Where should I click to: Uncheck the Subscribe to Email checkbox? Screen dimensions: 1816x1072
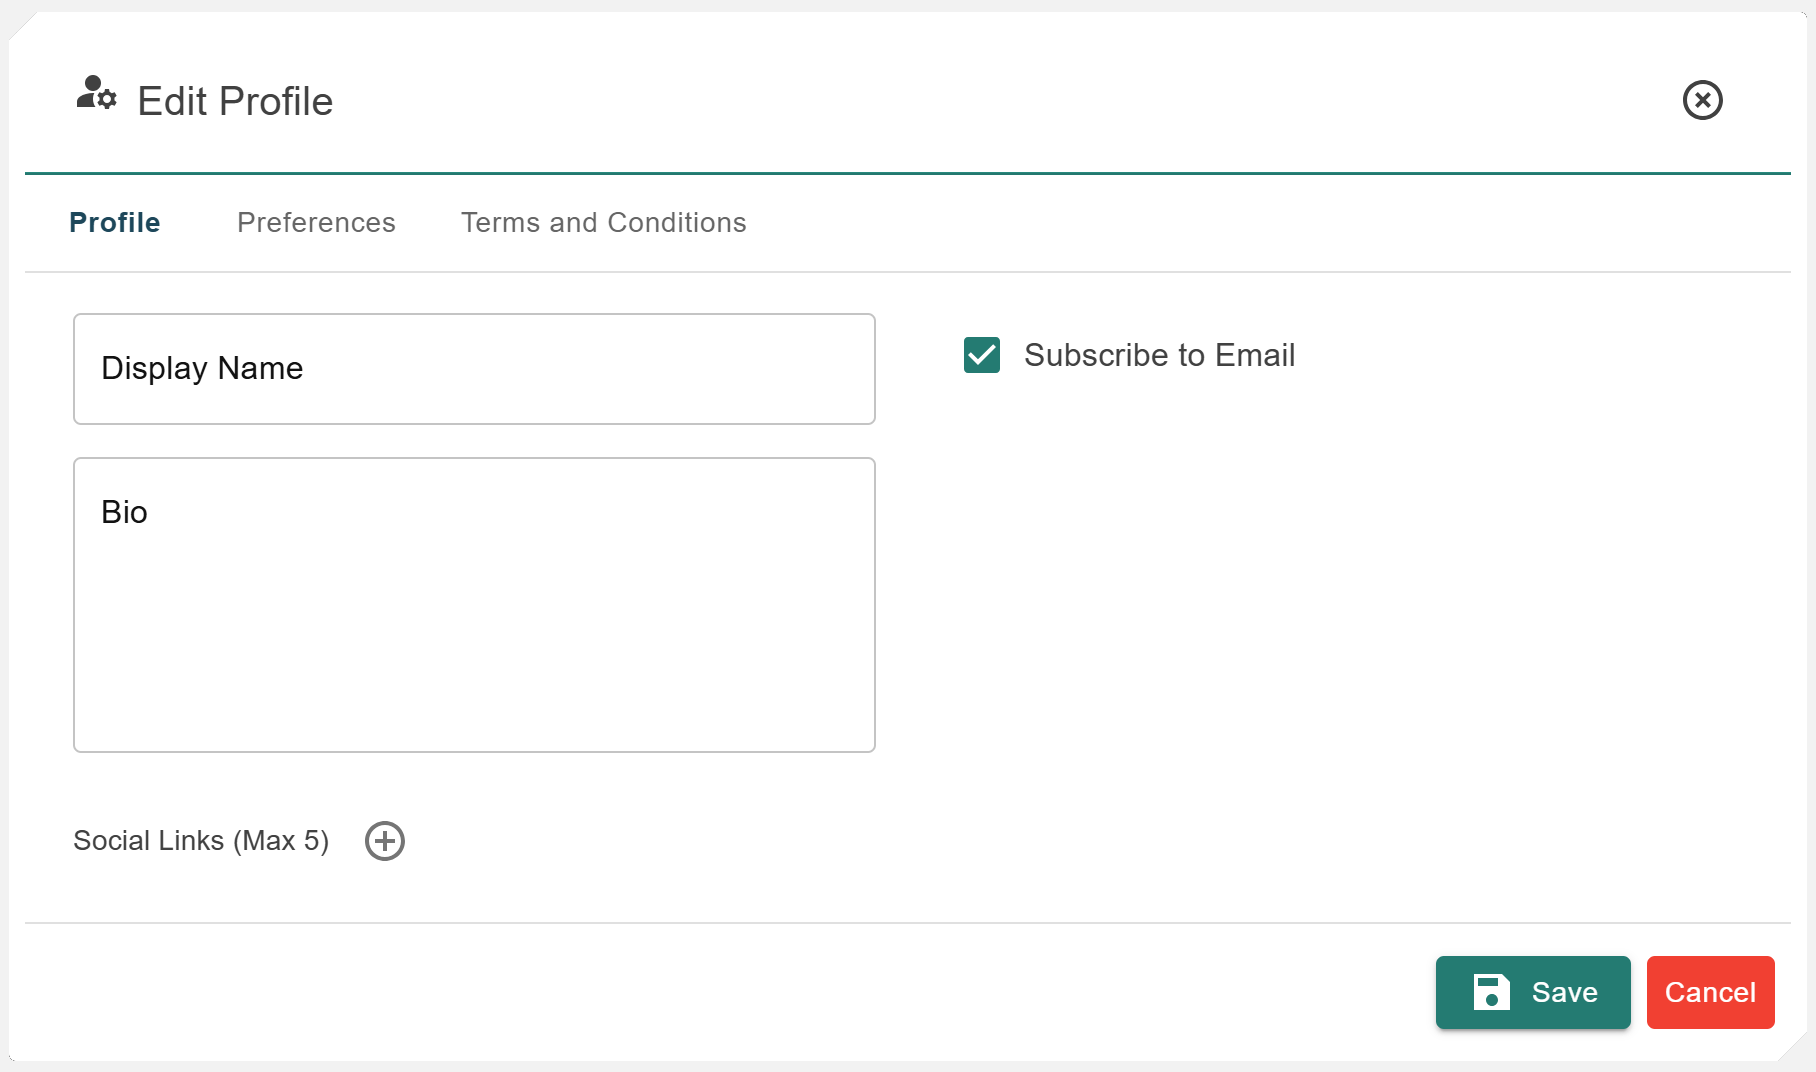(982, 355)
